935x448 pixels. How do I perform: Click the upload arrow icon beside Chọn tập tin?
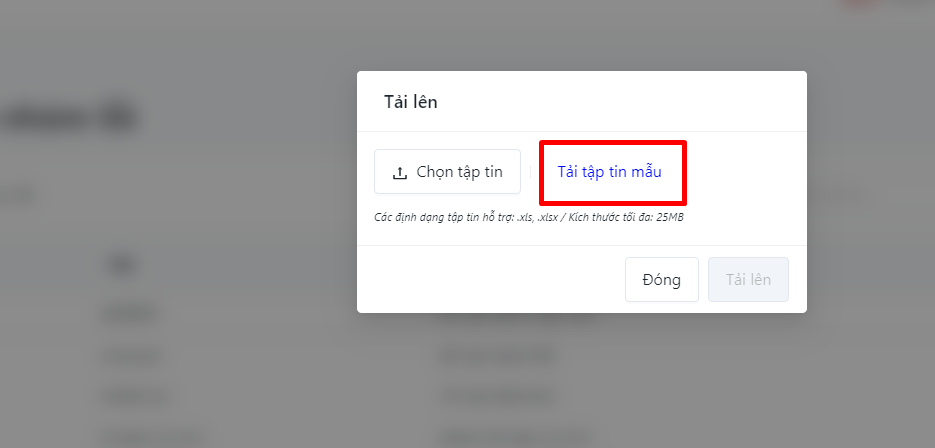(x=400, y=173)
